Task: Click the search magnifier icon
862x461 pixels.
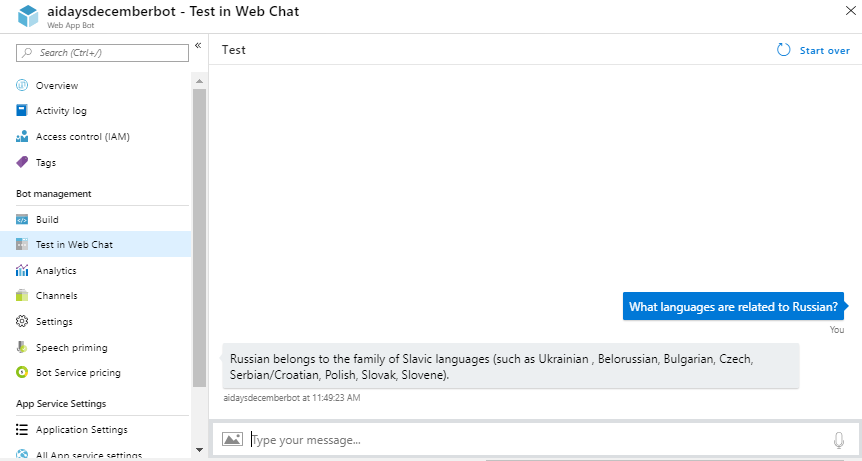Action: pyautogui.click(x=27, y=53)
